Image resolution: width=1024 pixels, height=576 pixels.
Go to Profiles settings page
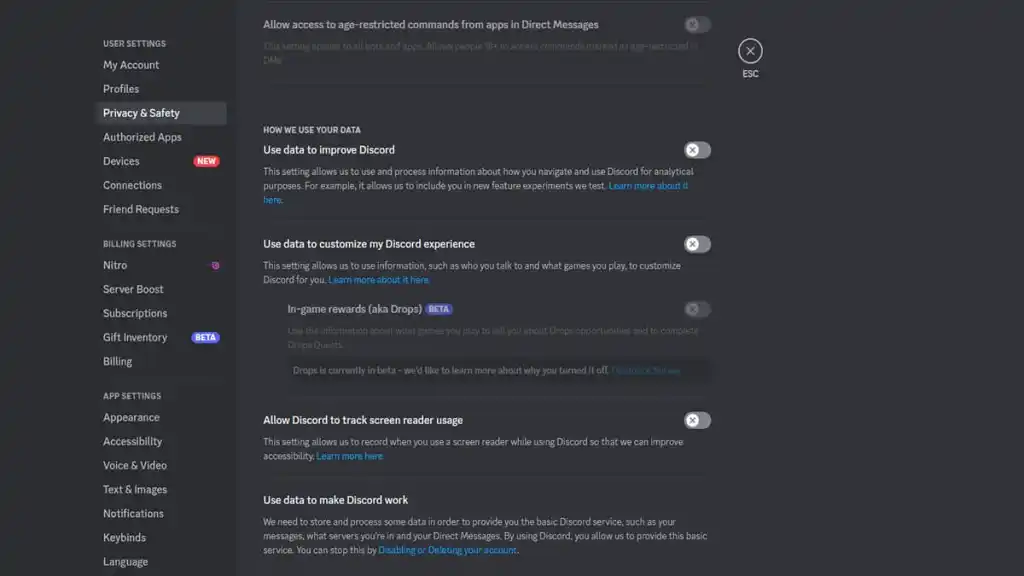point(121,89)
